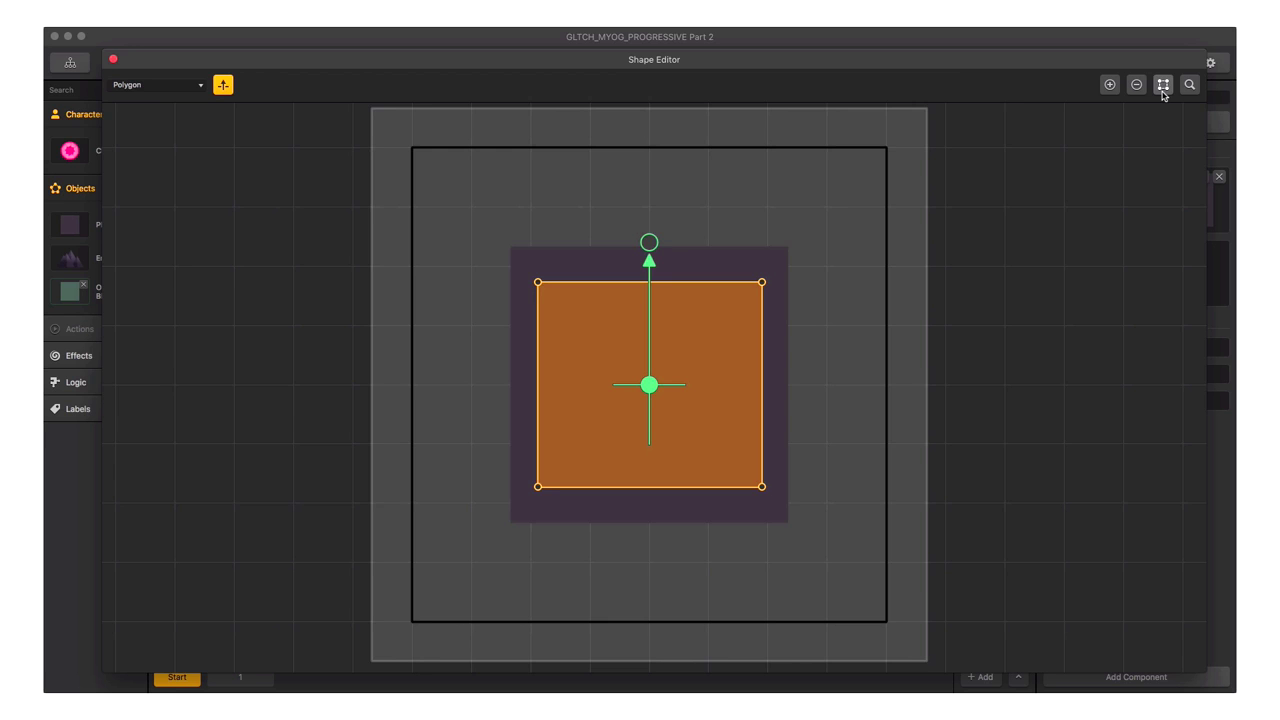The image size is (1280, 720).
Task: Remove the green object with its X icon
Action: click(84, 284)
